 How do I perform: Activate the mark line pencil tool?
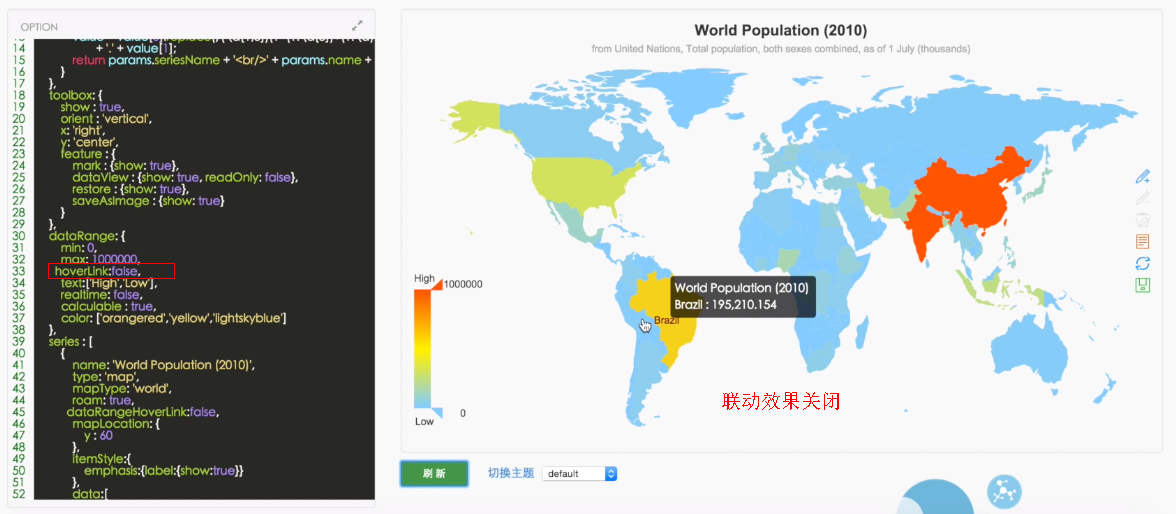(1143, 176)
